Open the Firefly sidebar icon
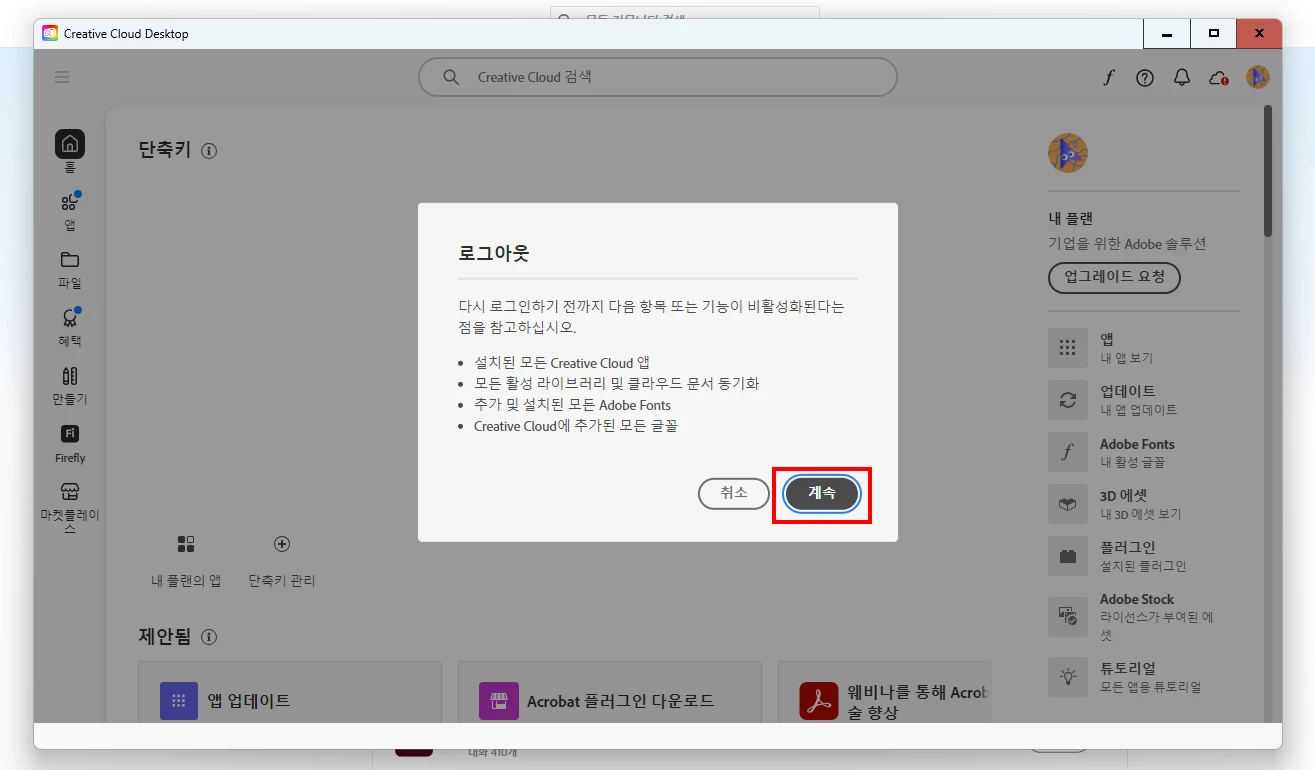 (x=70, y=434)
